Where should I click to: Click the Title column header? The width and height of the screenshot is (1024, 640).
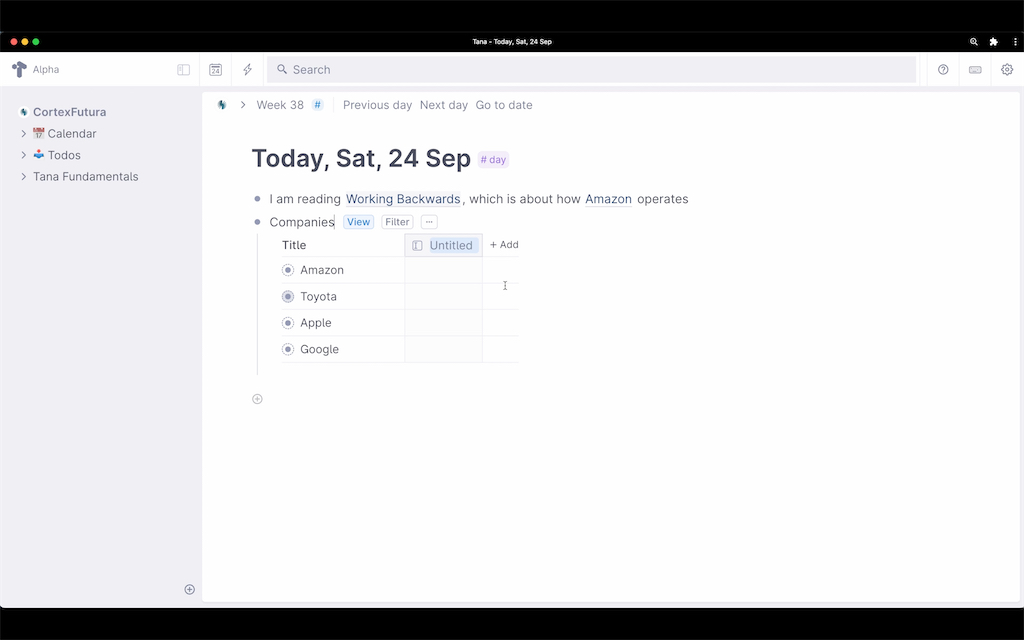pyautogui.click(x=294, y=246)
